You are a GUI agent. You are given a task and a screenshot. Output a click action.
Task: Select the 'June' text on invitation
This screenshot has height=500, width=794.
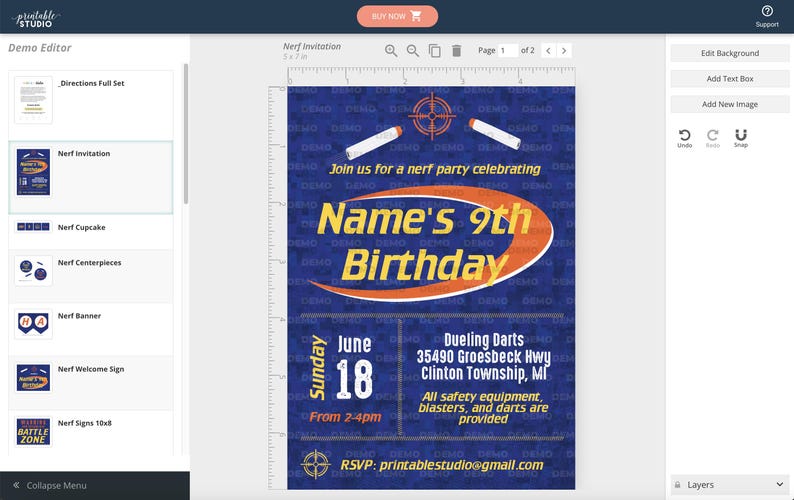pyautogui.click(x=354, y=344)
